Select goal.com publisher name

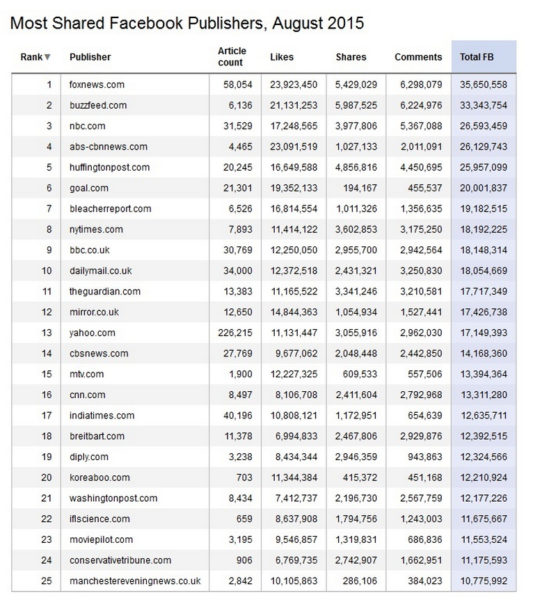tap(89, 188)
